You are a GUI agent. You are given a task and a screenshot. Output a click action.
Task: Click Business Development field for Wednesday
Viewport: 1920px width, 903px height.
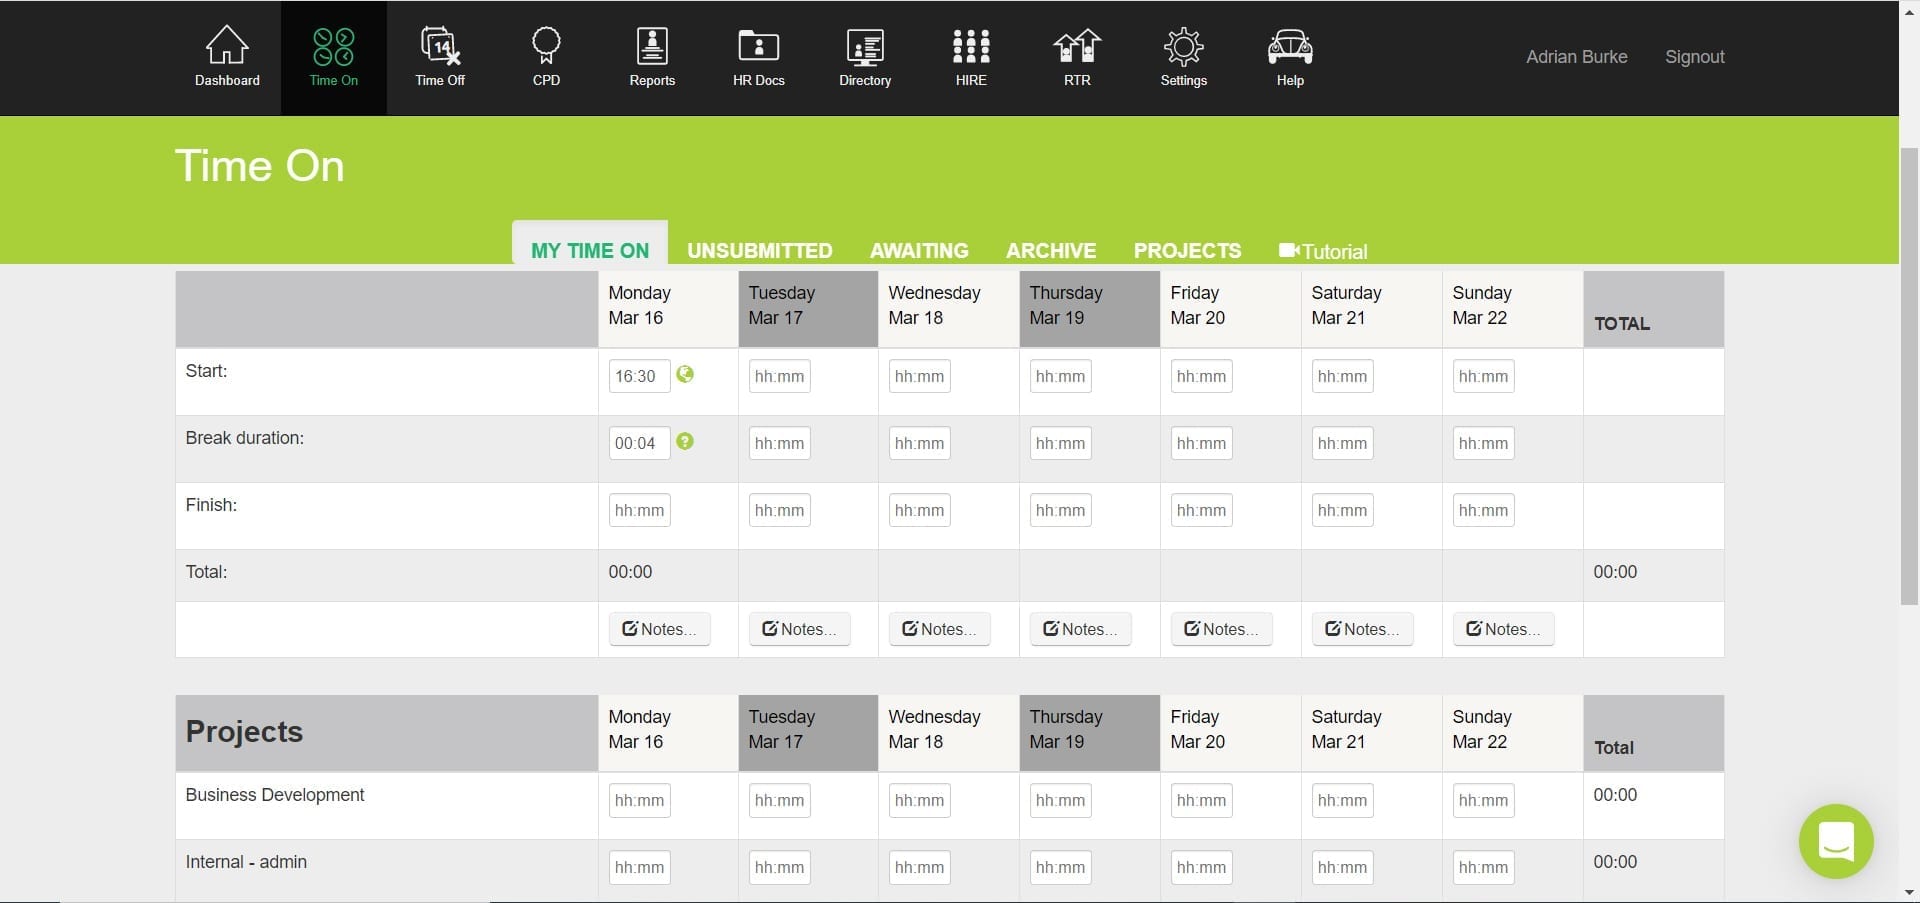(x=920, y=800)
